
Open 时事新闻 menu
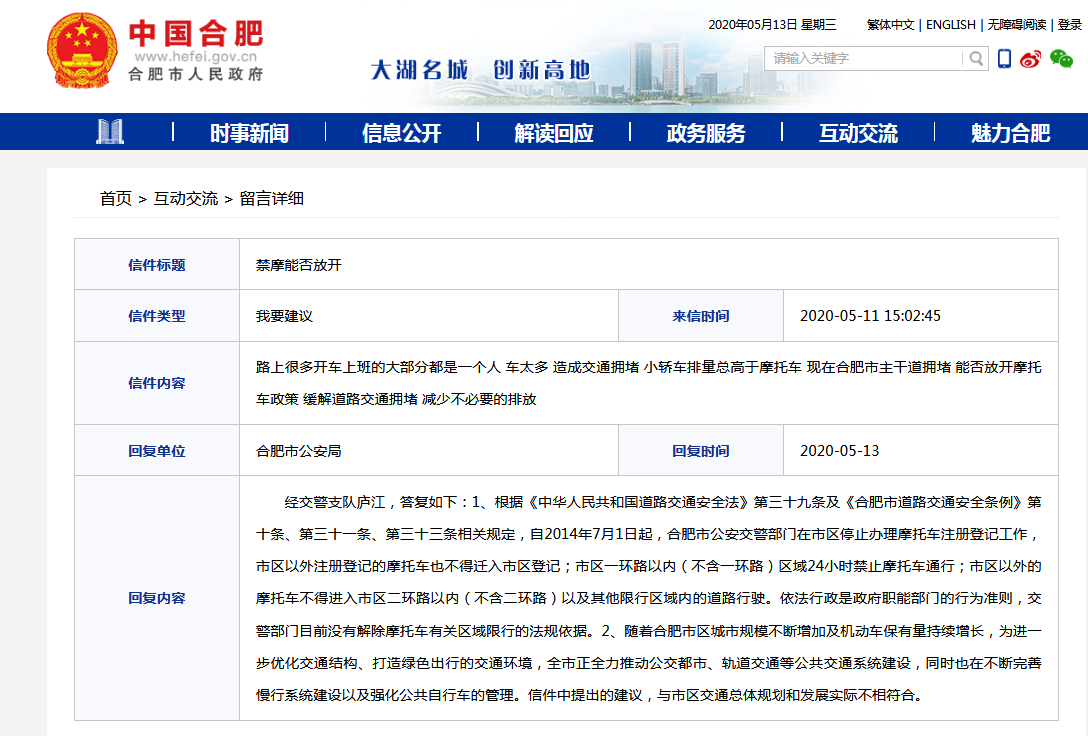click(249, 132)
